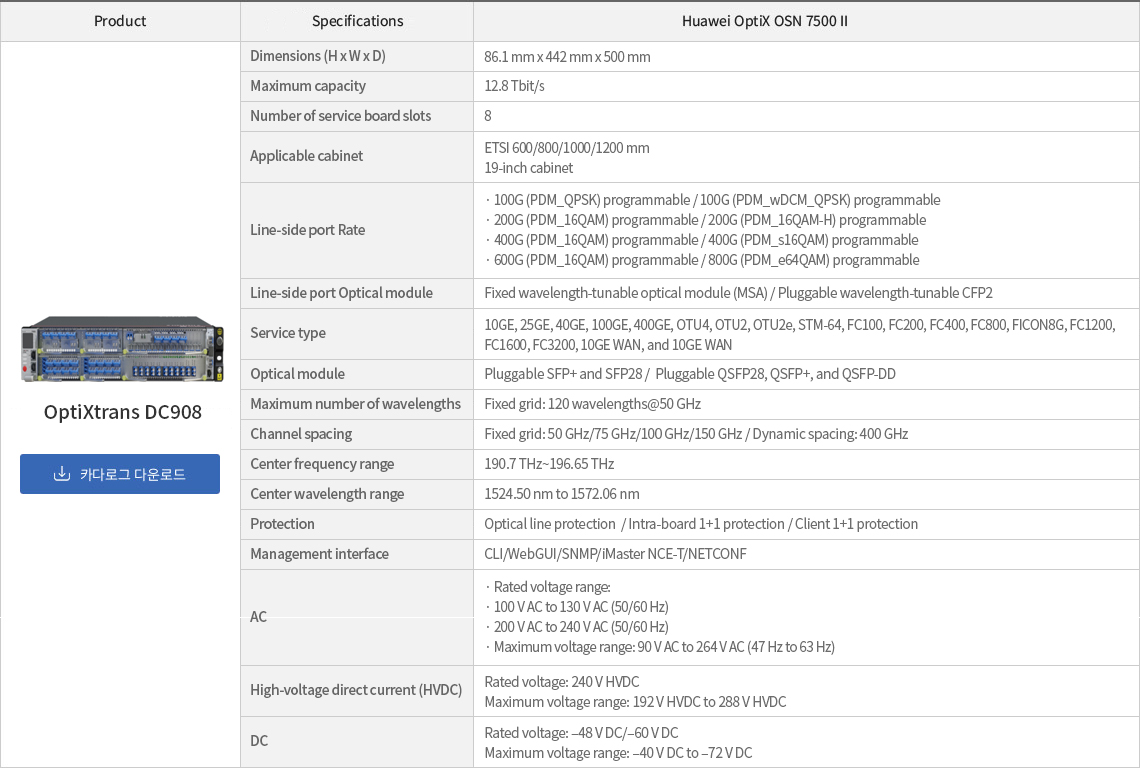1140x769 pixels.
Task: Select Pluggable SFP+ and SFP28 value
Action: point(563,374)
